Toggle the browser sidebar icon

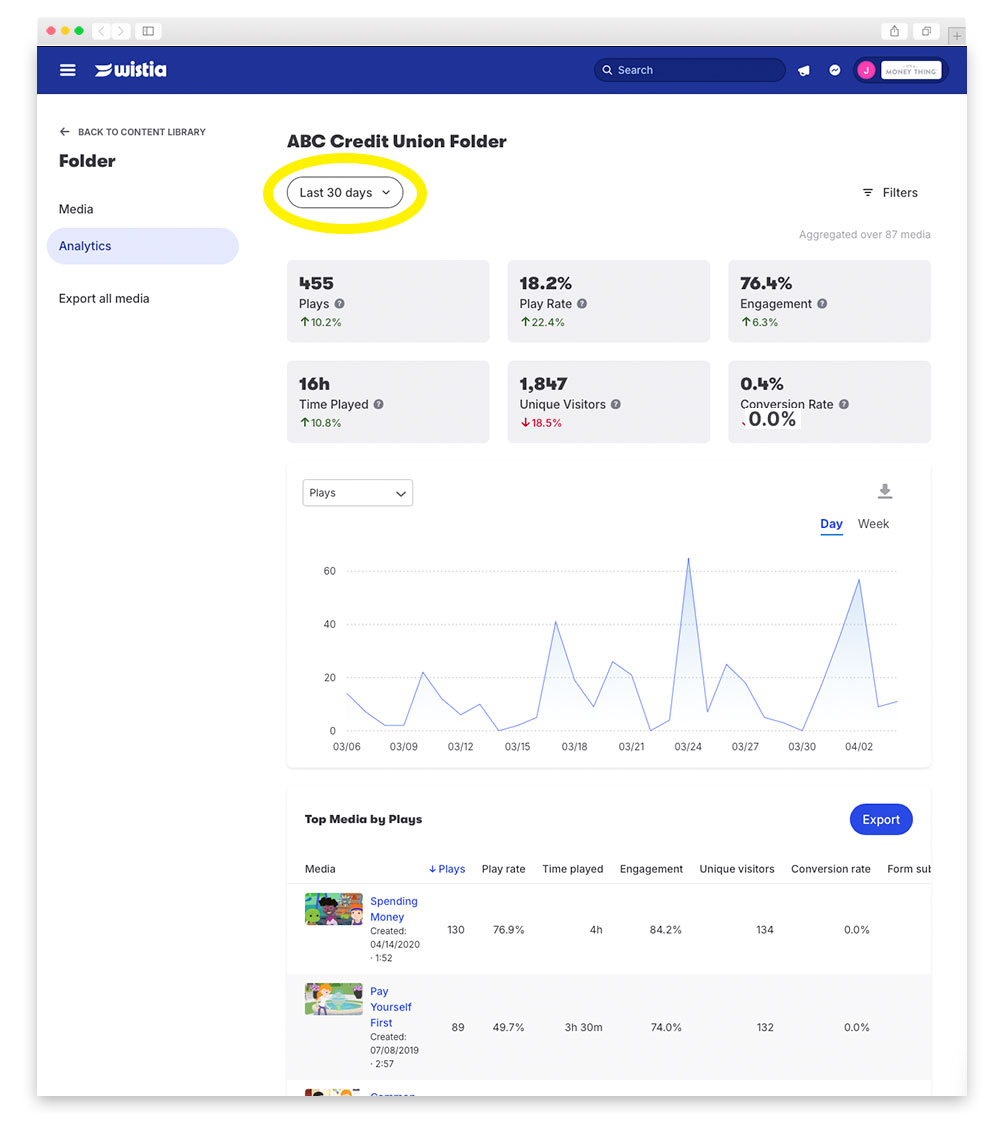[148, 31]
